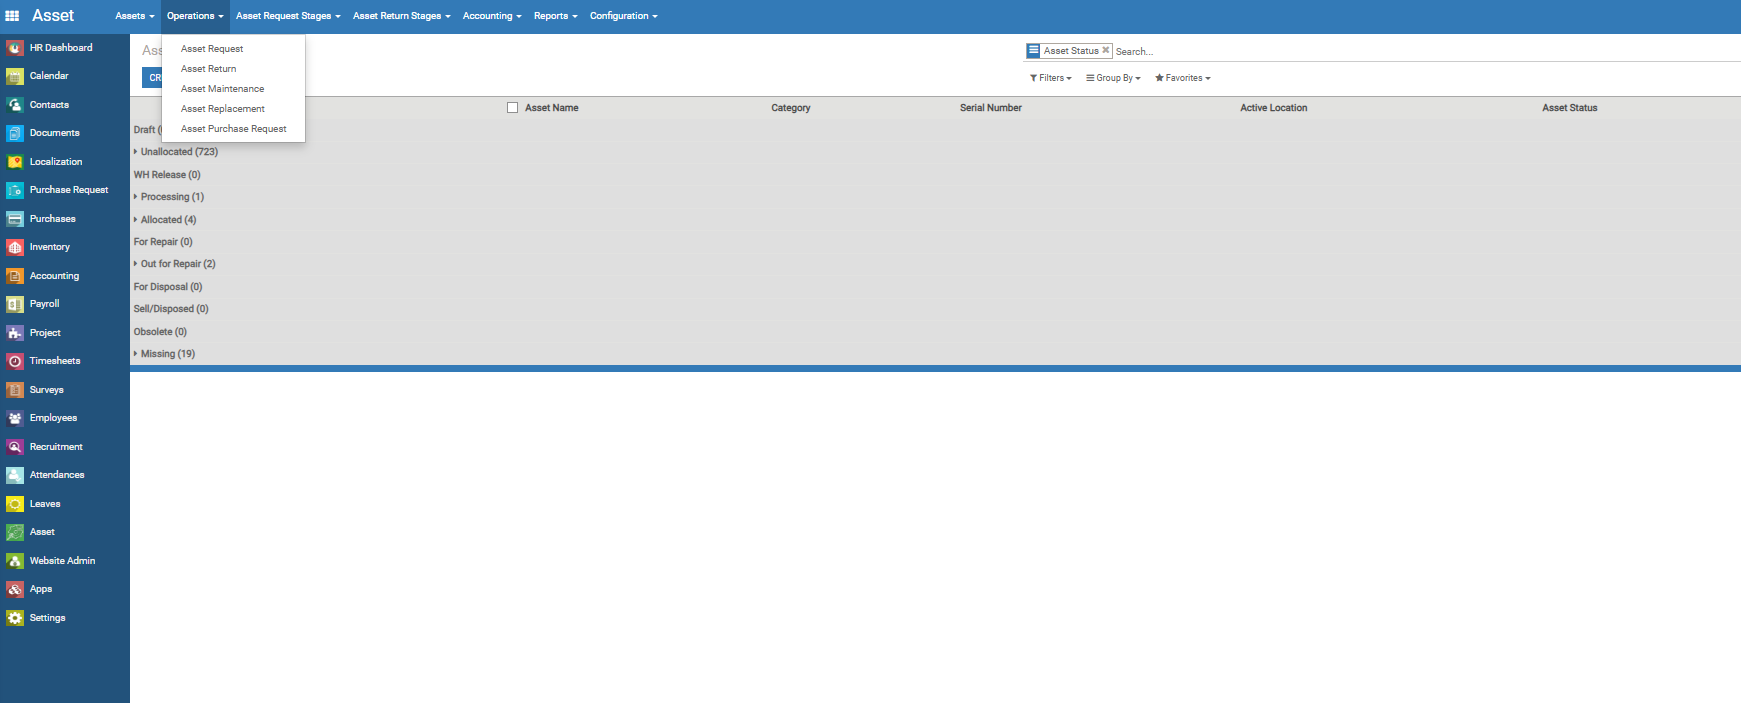
Task: Choose Asset Purchase Request menu entry
Action: coord(233,129)
